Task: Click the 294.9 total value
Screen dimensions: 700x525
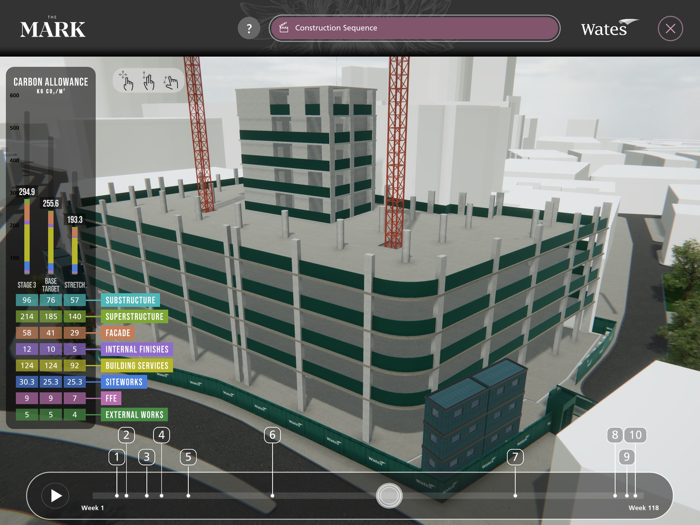Action: (27, 192)
